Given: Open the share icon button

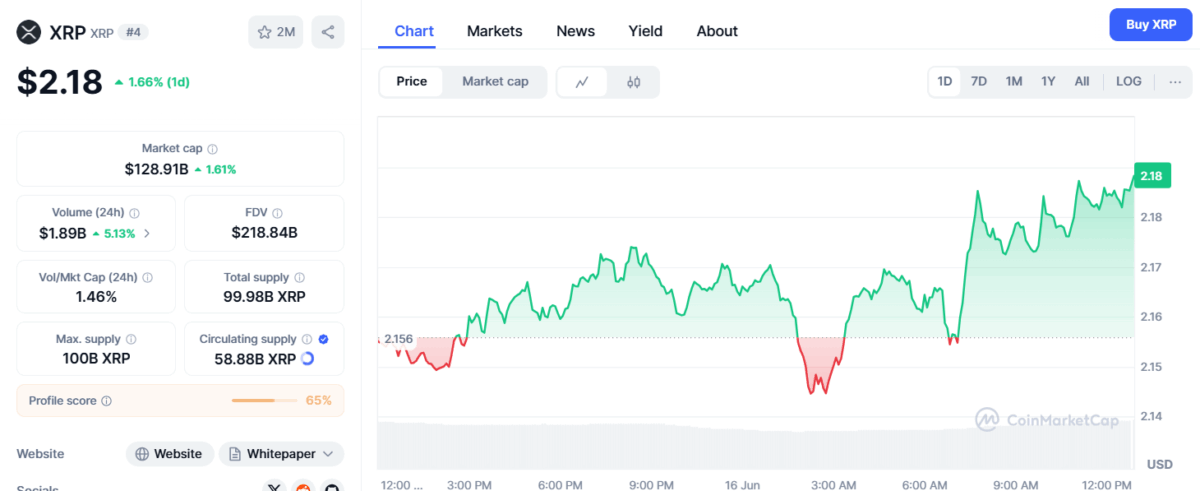Looking at the screenshot, I should pos(328,32).
